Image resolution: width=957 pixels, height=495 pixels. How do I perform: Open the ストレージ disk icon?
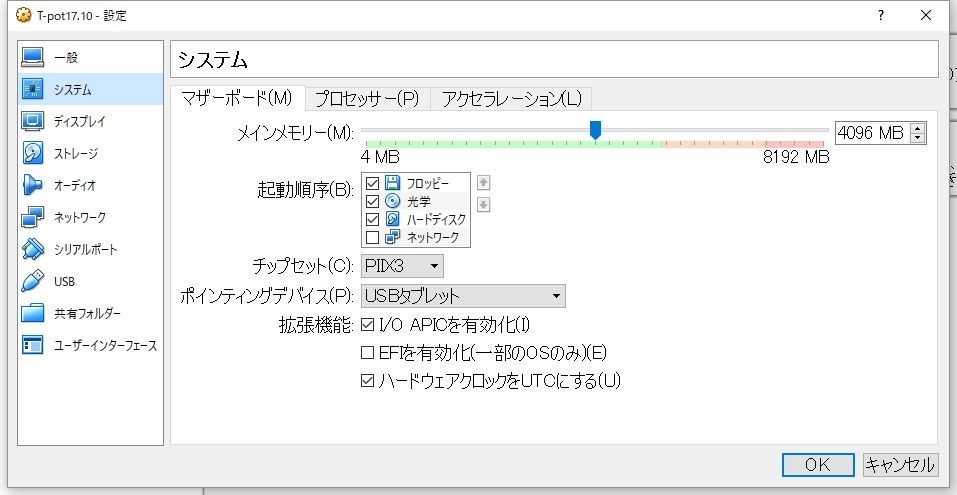[32, 153]
